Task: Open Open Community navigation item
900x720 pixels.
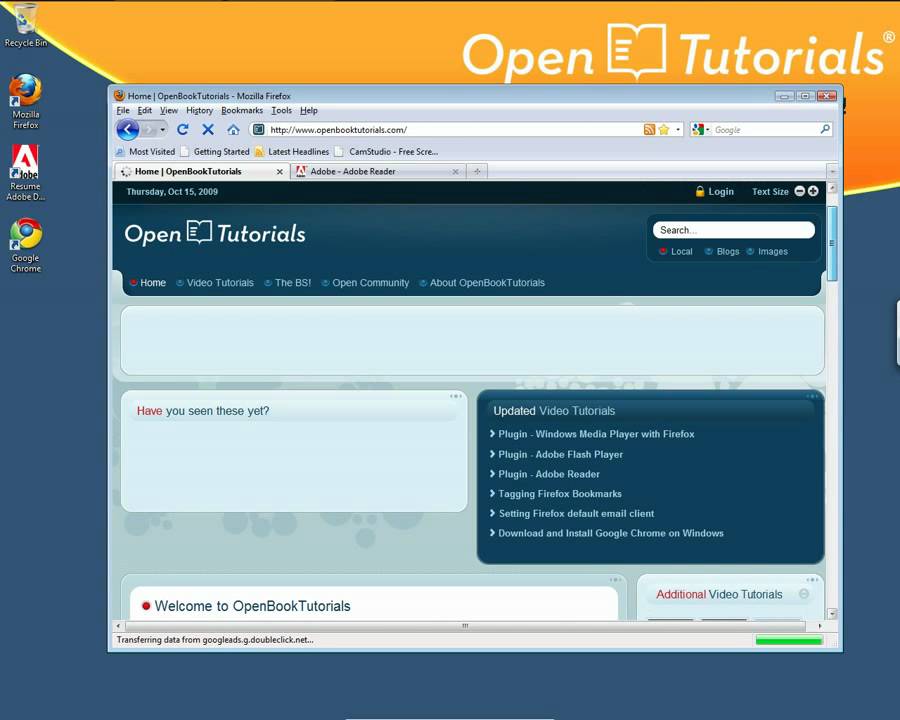Action: (x=365, y=282)
